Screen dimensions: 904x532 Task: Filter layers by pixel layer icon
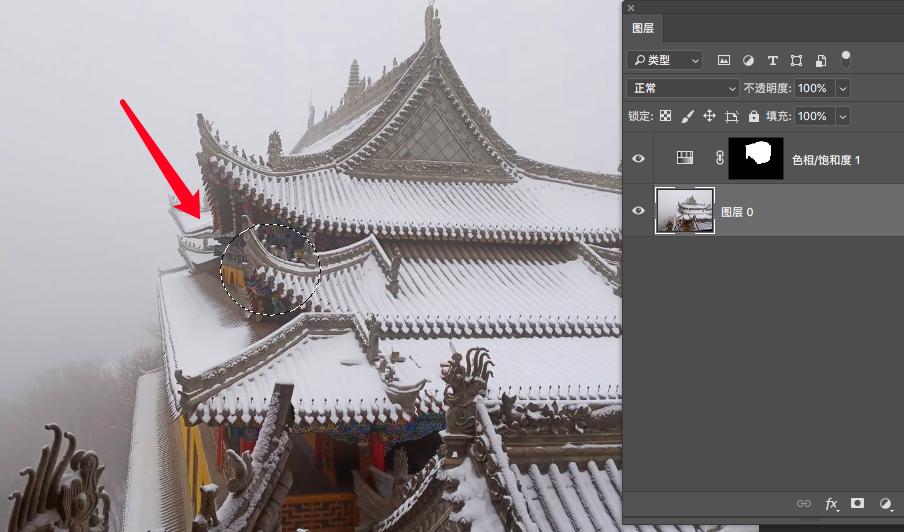click(x=724, y=60)
